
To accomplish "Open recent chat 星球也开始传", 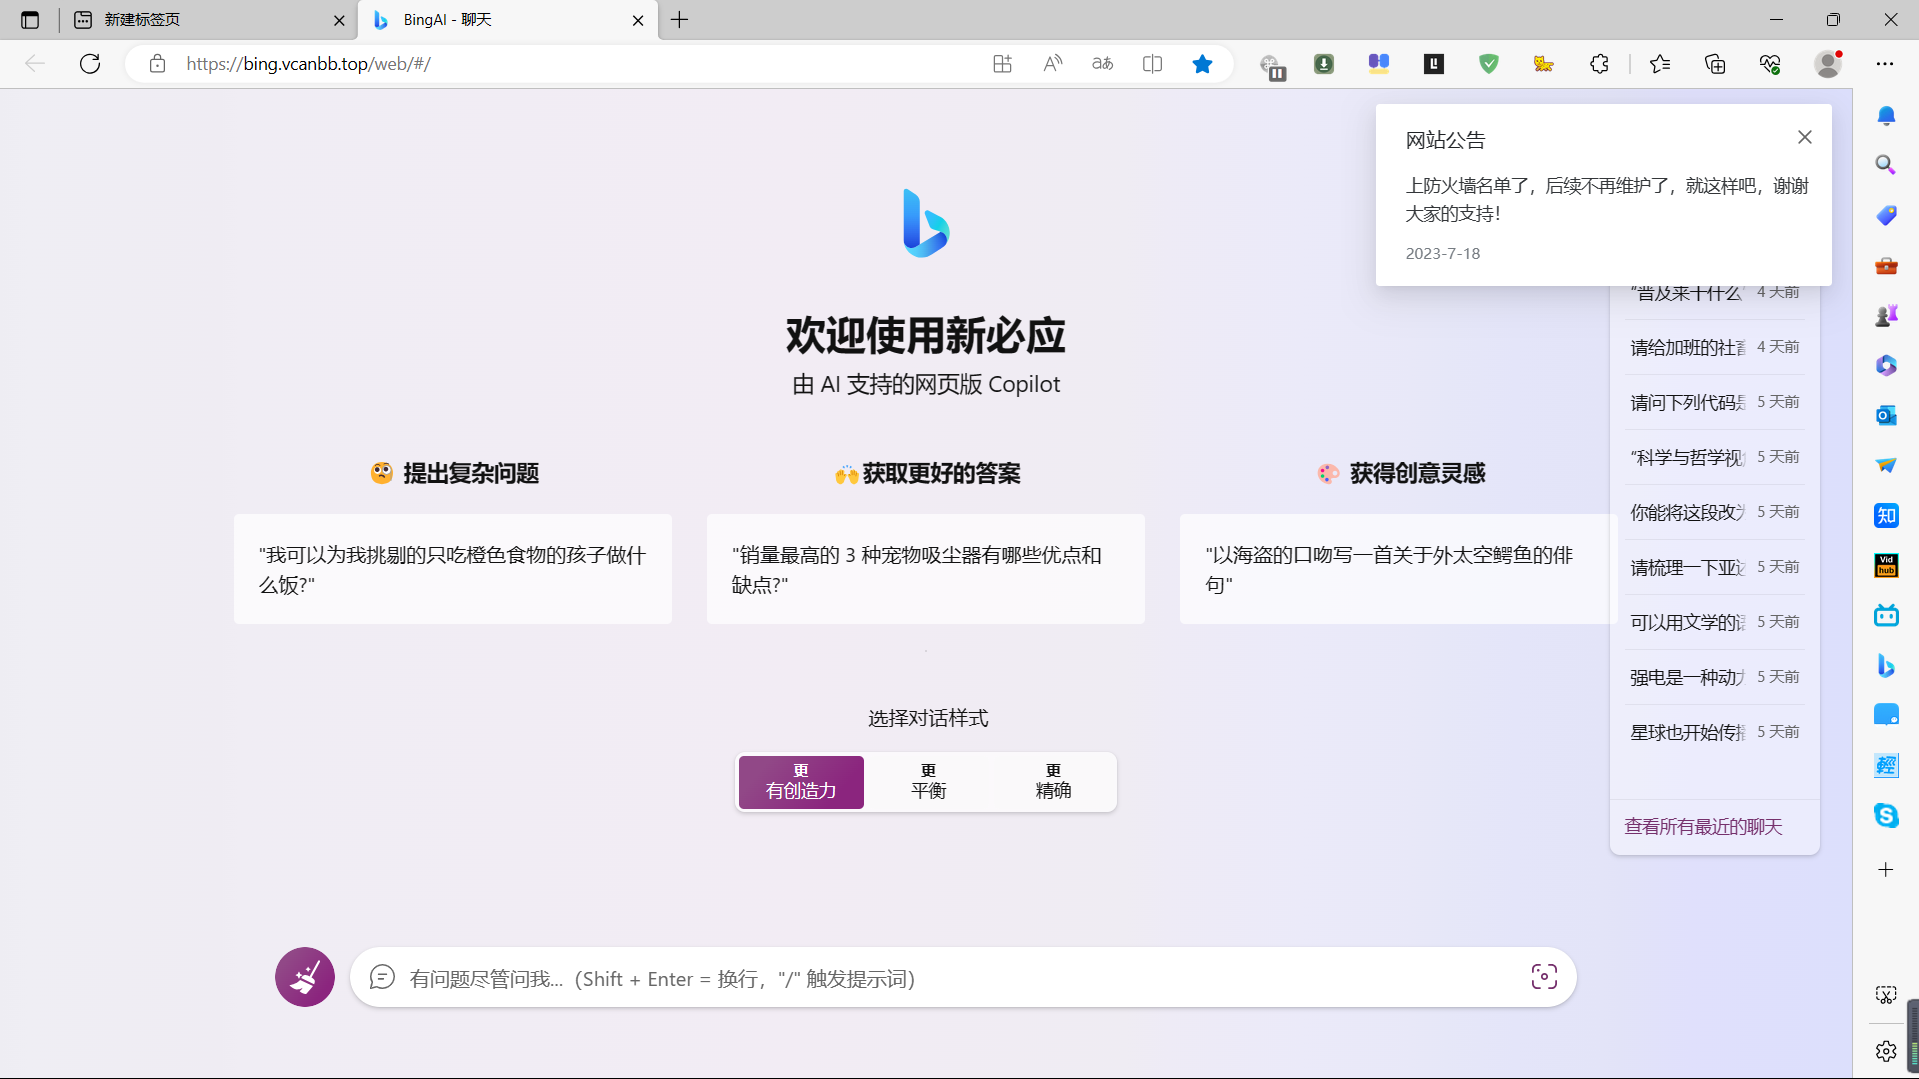I will 1714,732.
